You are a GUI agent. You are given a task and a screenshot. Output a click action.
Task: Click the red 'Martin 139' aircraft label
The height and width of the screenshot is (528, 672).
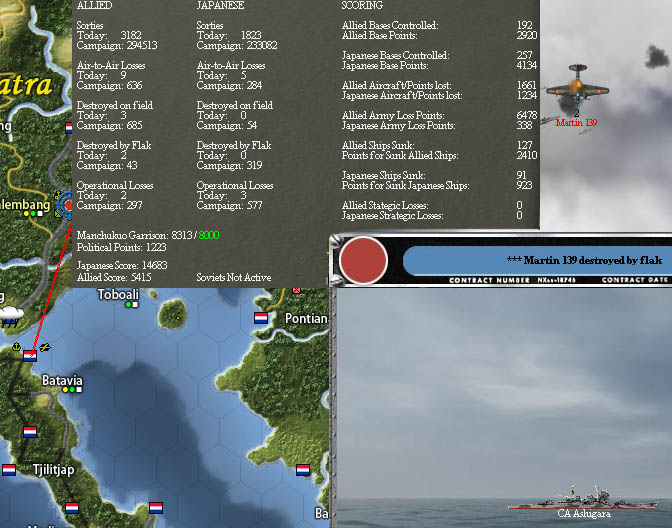pyautogui.click(x=576, y=123)
